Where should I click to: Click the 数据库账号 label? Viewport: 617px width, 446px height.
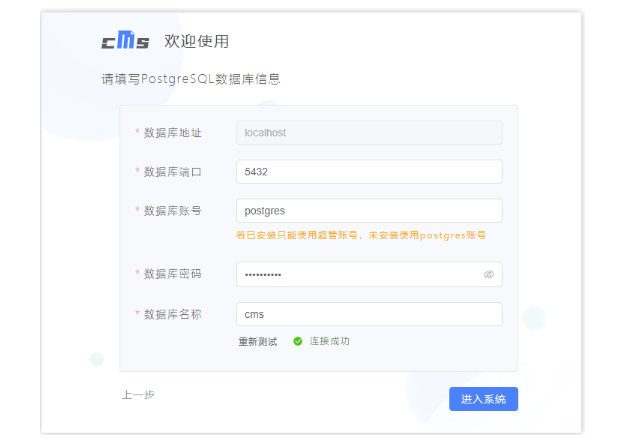[172, 211]
